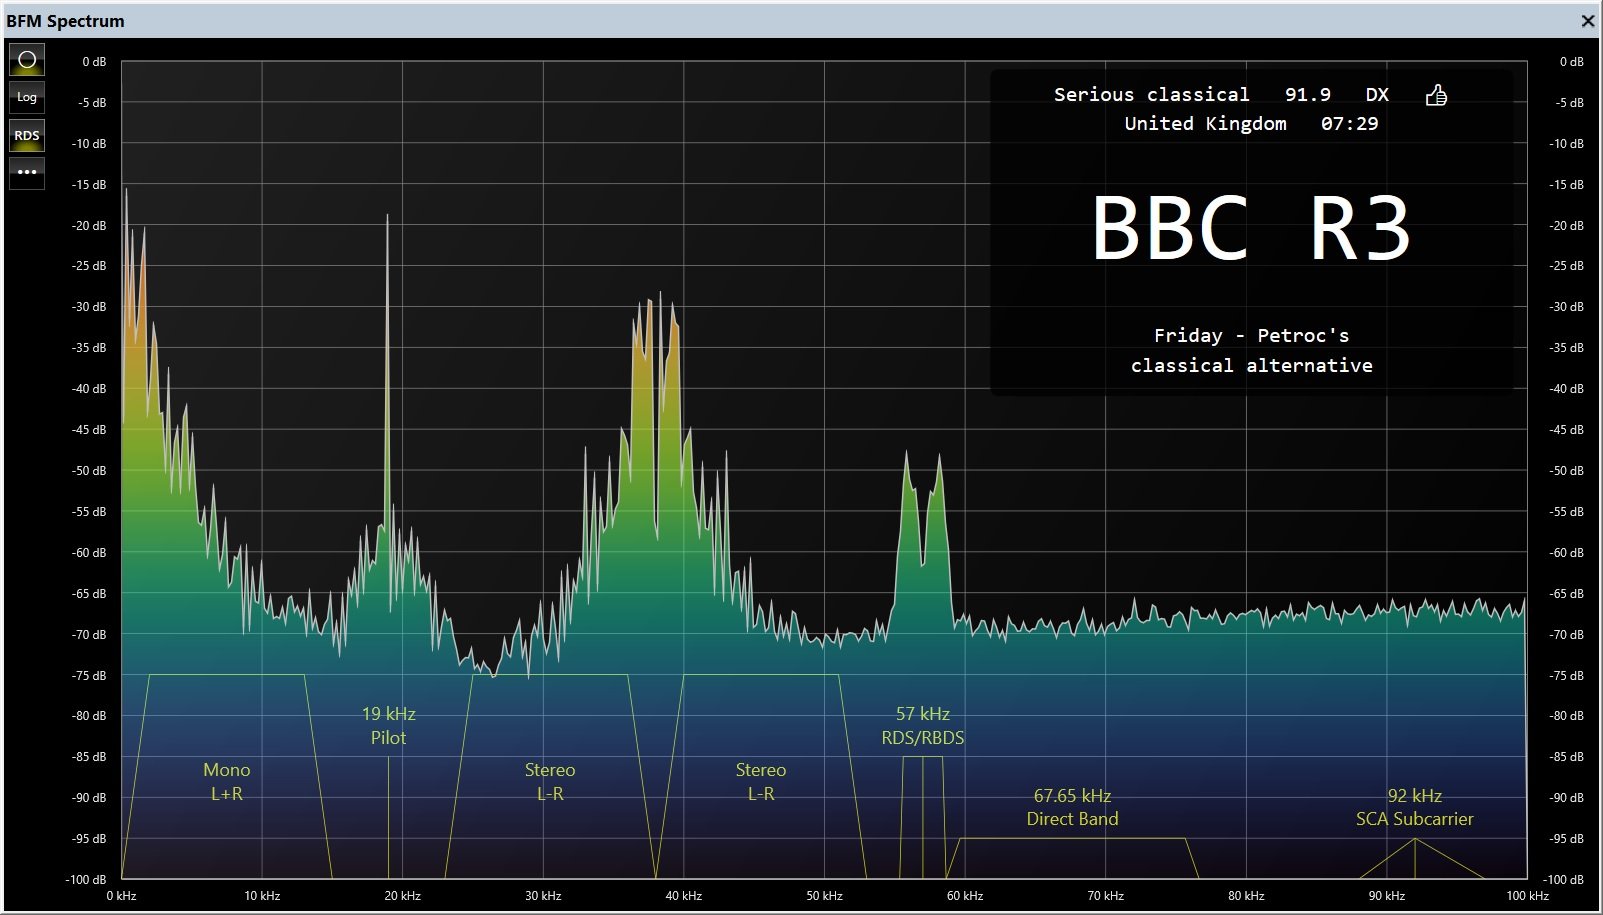The width and height of the screenshot is (1603, 915).
Task: Click the DX indicator label
Action: pos(1377,95)
